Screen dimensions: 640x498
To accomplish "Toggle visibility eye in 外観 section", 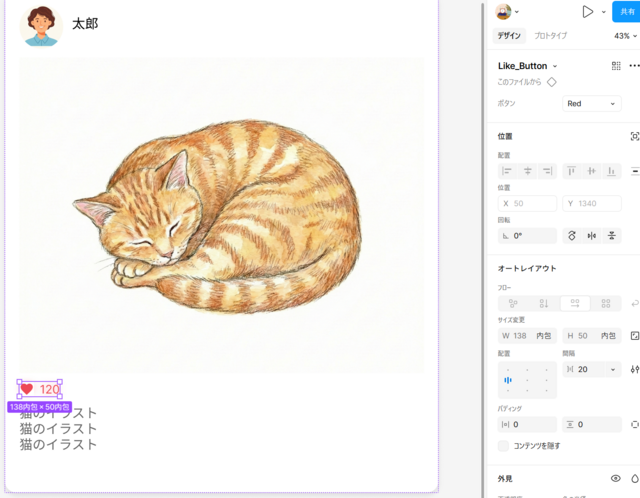I will coord(616,479).
